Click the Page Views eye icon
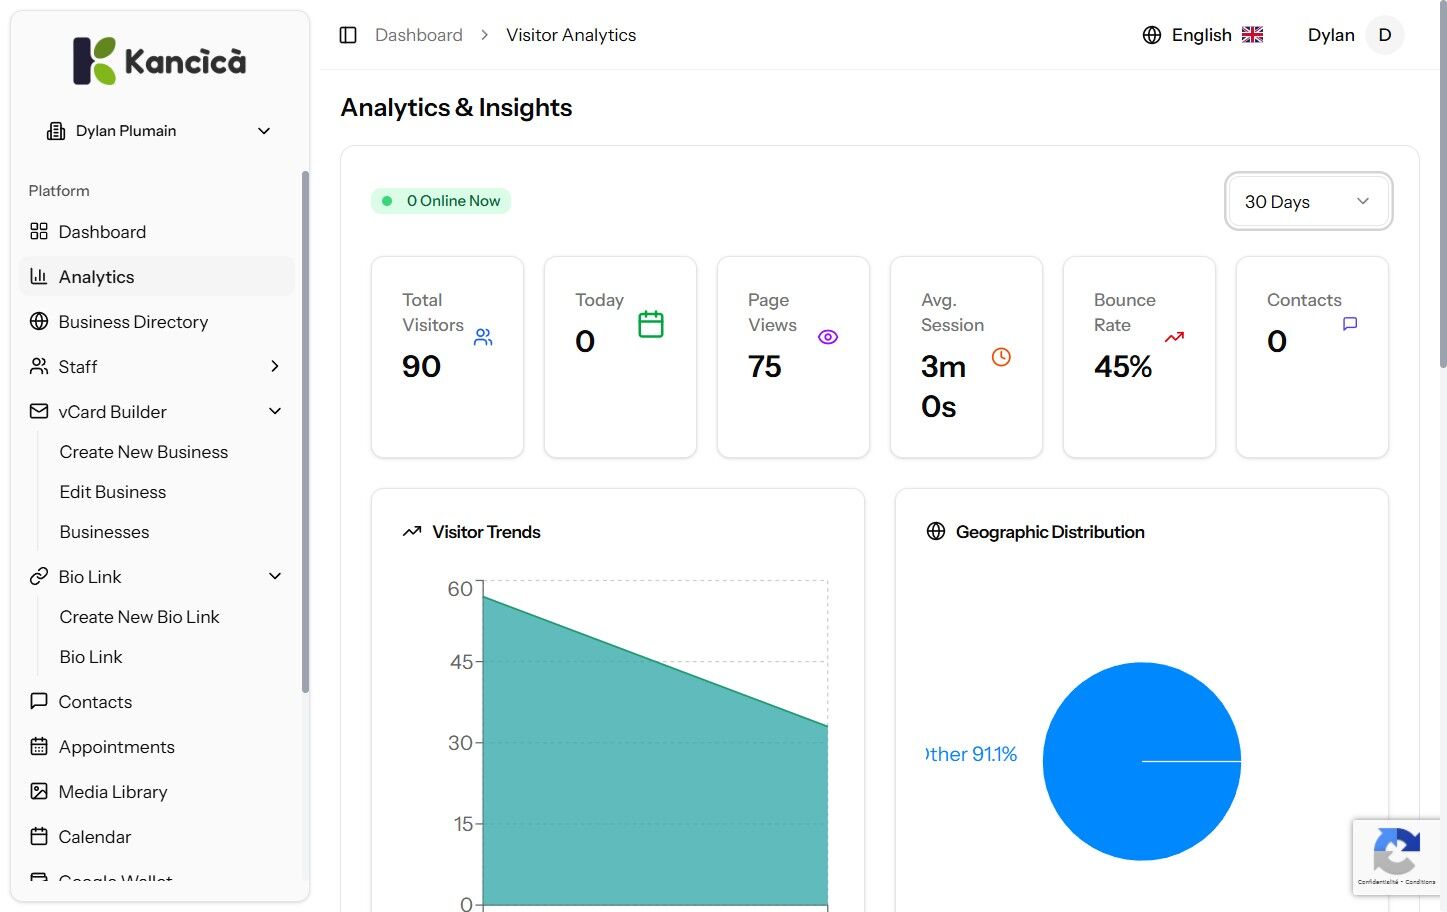The image size is (1447, 912). (828, 337)
